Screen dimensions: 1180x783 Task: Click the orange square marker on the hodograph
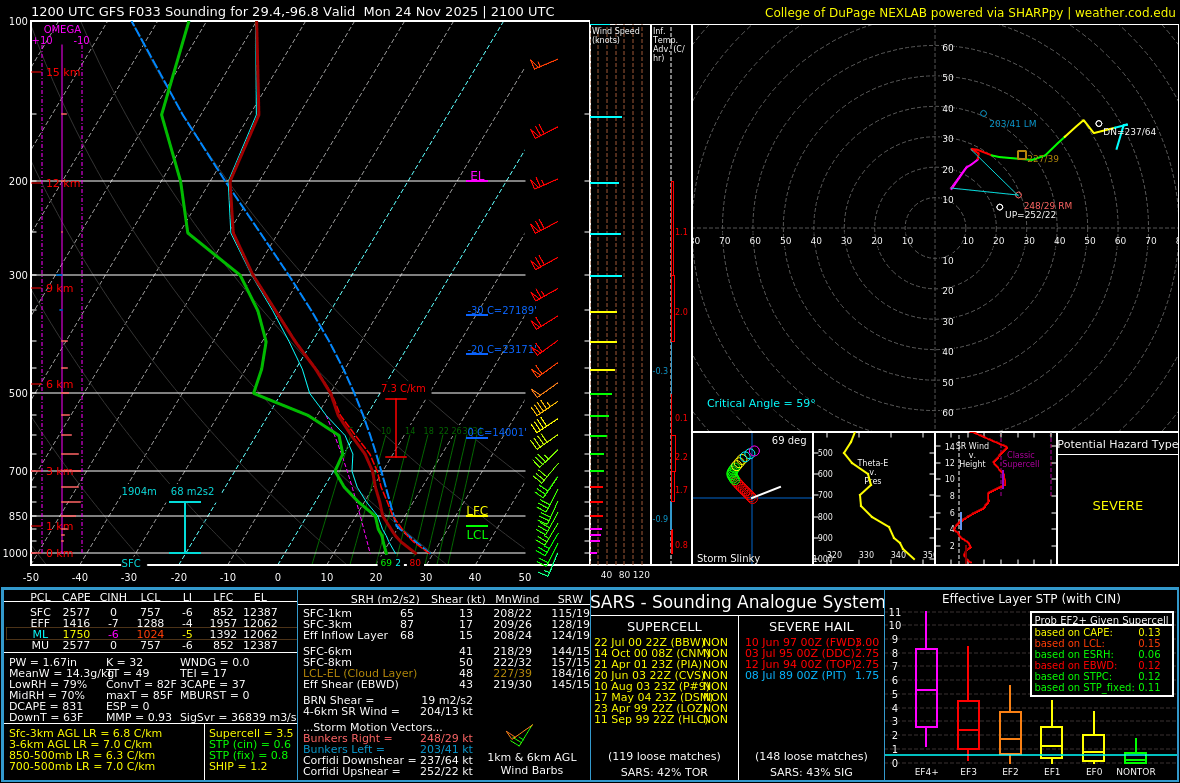(1022, 155)
